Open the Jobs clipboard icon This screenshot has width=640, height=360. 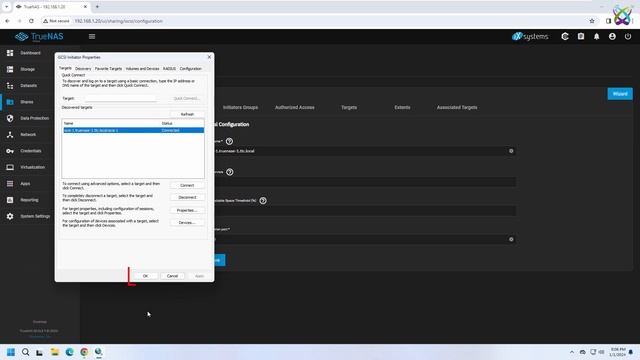[x=581, y=36]
